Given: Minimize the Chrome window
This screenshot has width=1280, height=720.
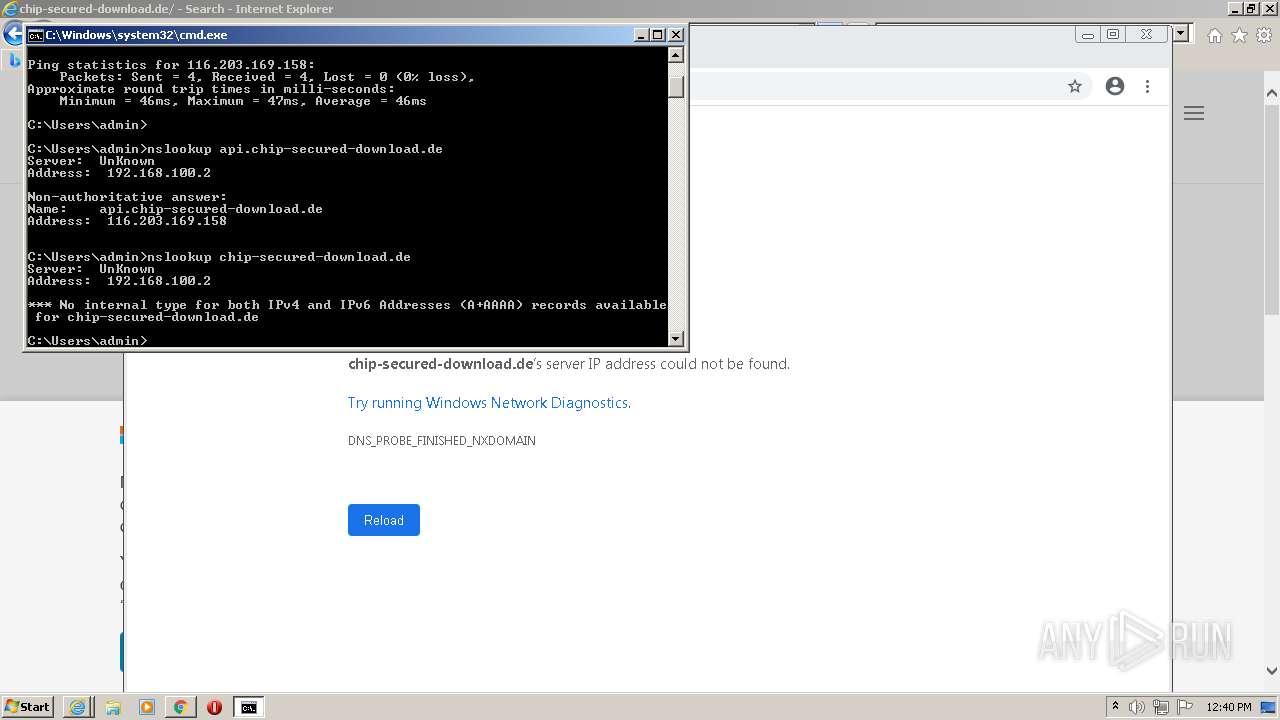Looking at the screenshot, I should tap(1088, 34).
